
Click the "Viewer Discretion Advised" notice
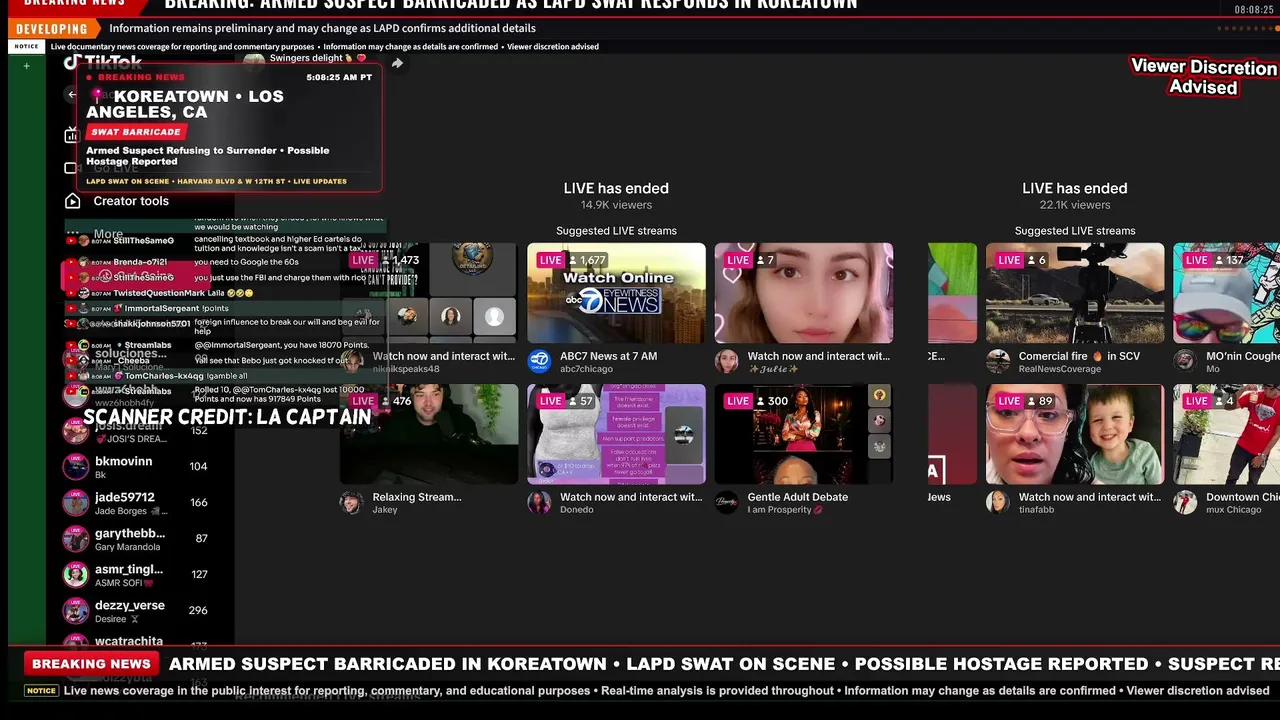pos(1203,77)
